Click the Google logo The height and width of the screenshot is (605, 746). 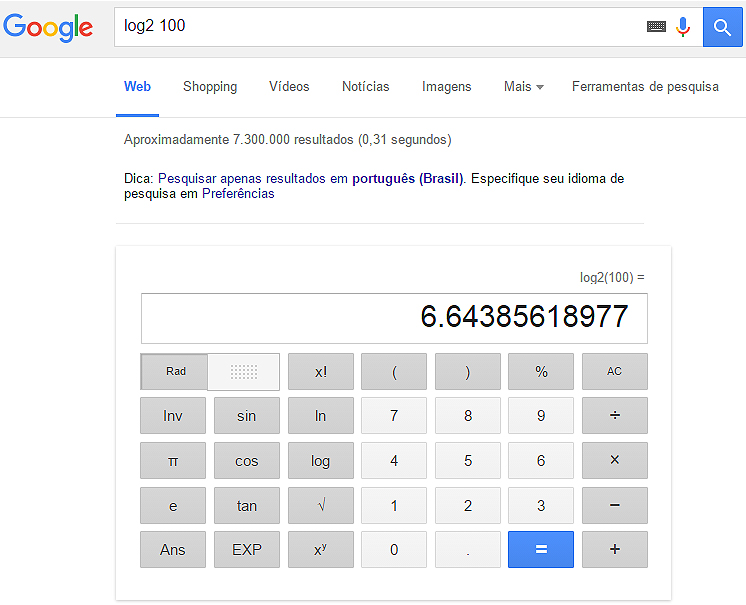coord(48,27)
